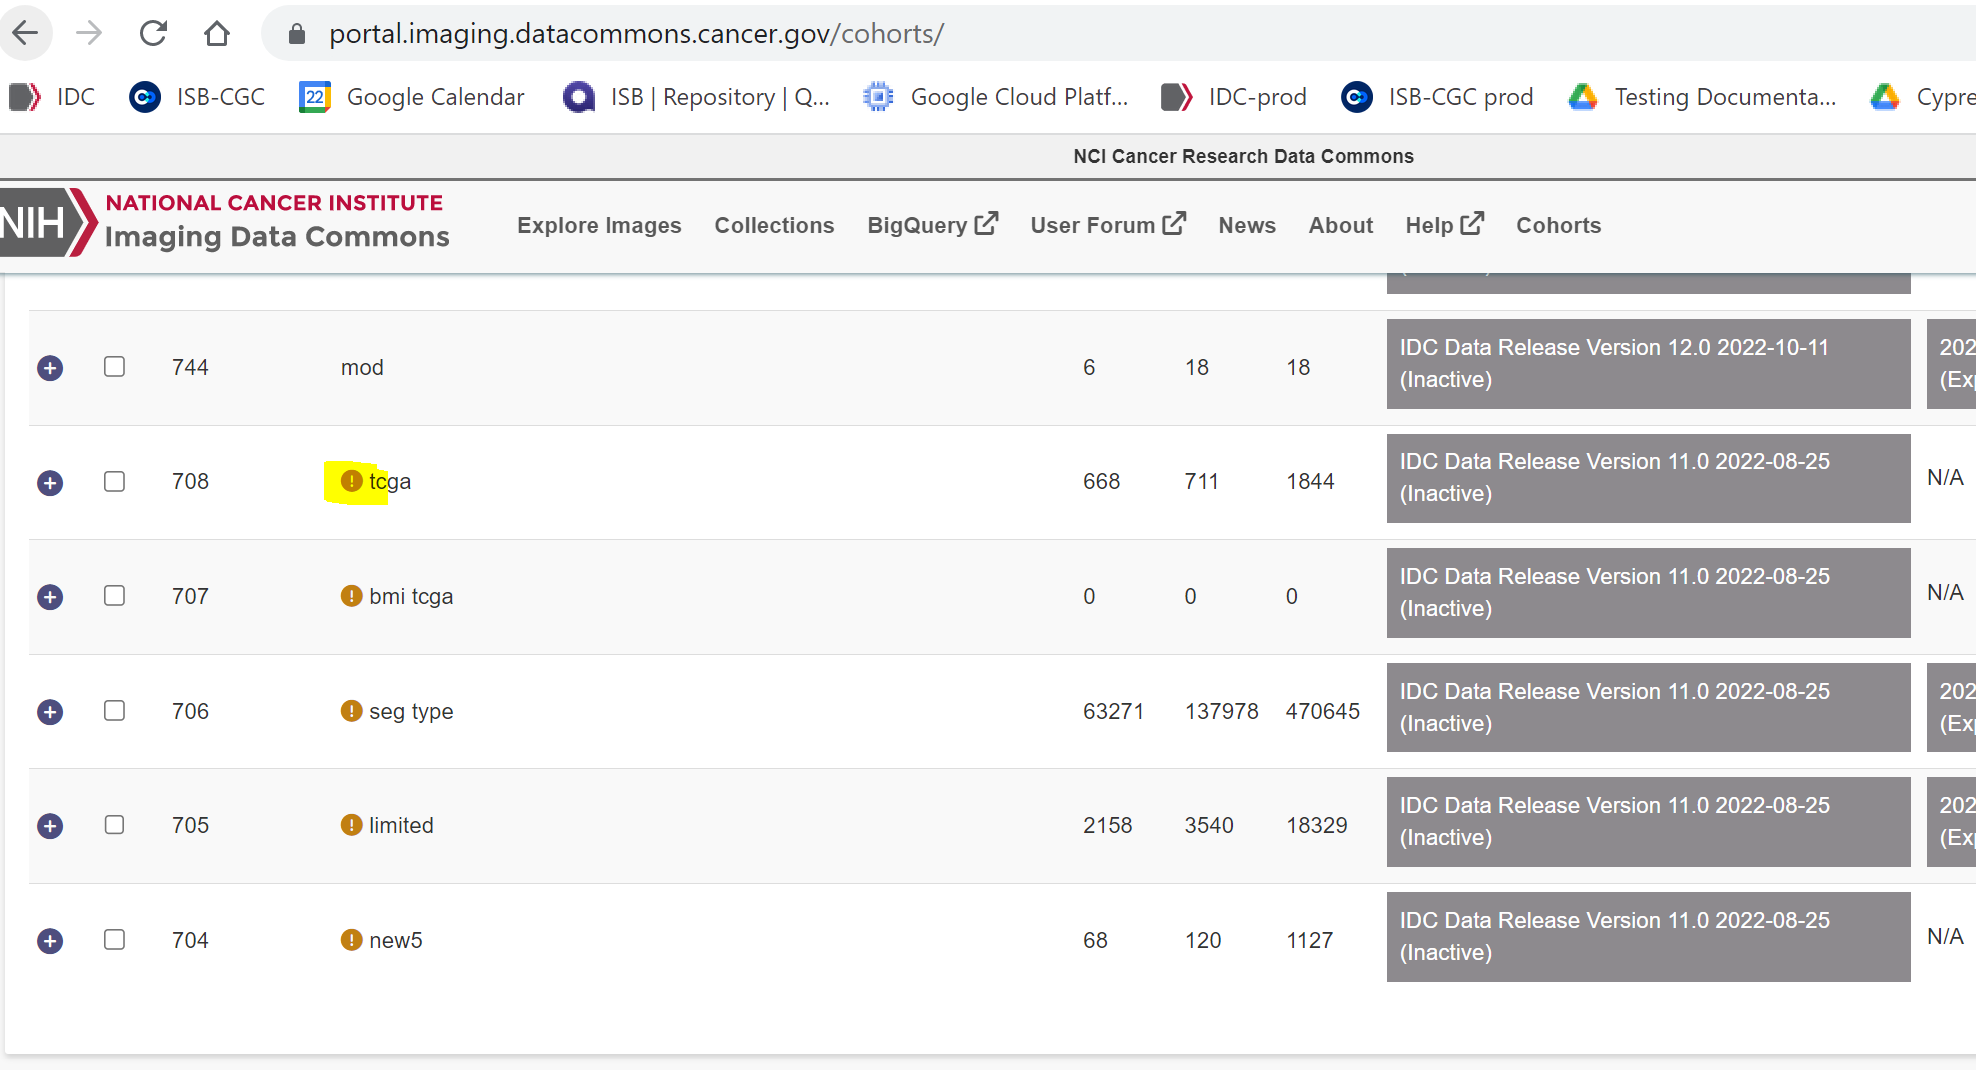Expand the seg type cohort row
1976x1070 pixels.
50,711
